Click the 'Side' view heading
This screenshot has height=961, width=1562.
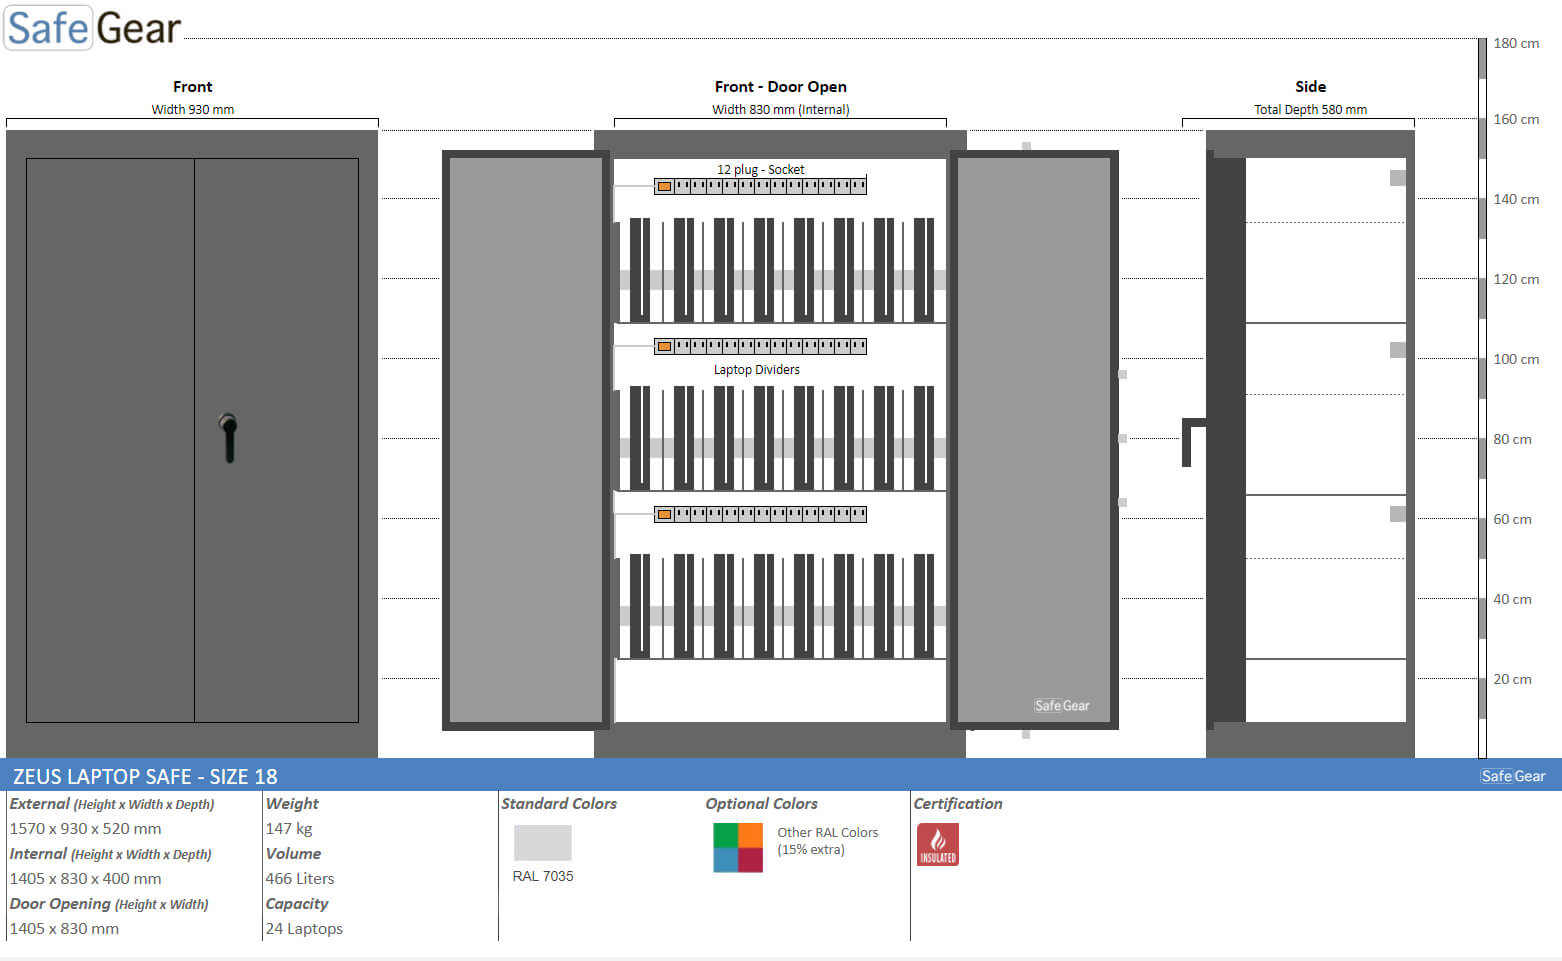[x=1311, y=87]
